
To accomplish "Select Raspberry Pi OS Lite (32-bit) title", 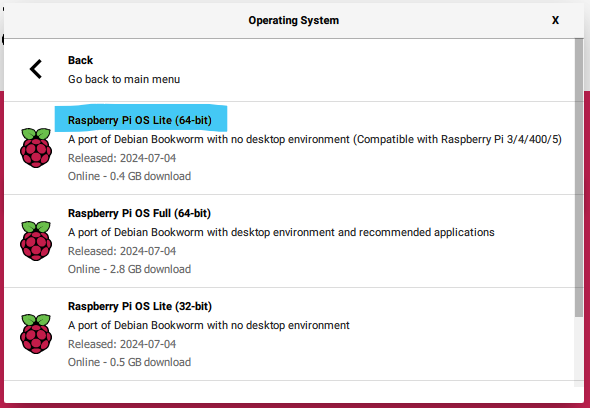I will click(140, 306).
